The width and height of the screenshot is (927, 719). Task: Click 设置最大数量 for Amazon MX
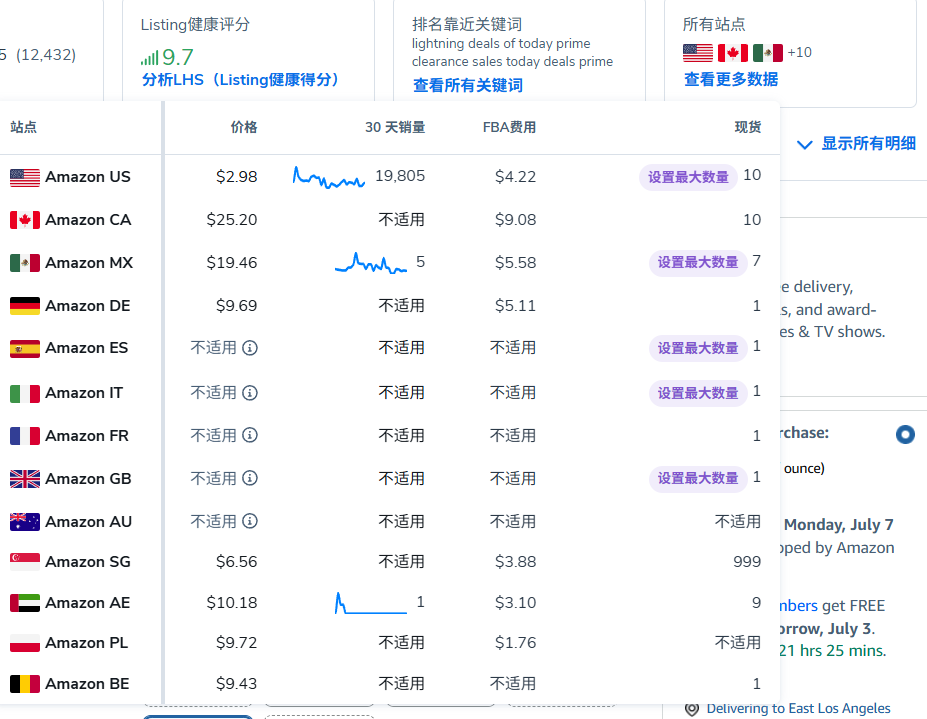tap(698, 263)
